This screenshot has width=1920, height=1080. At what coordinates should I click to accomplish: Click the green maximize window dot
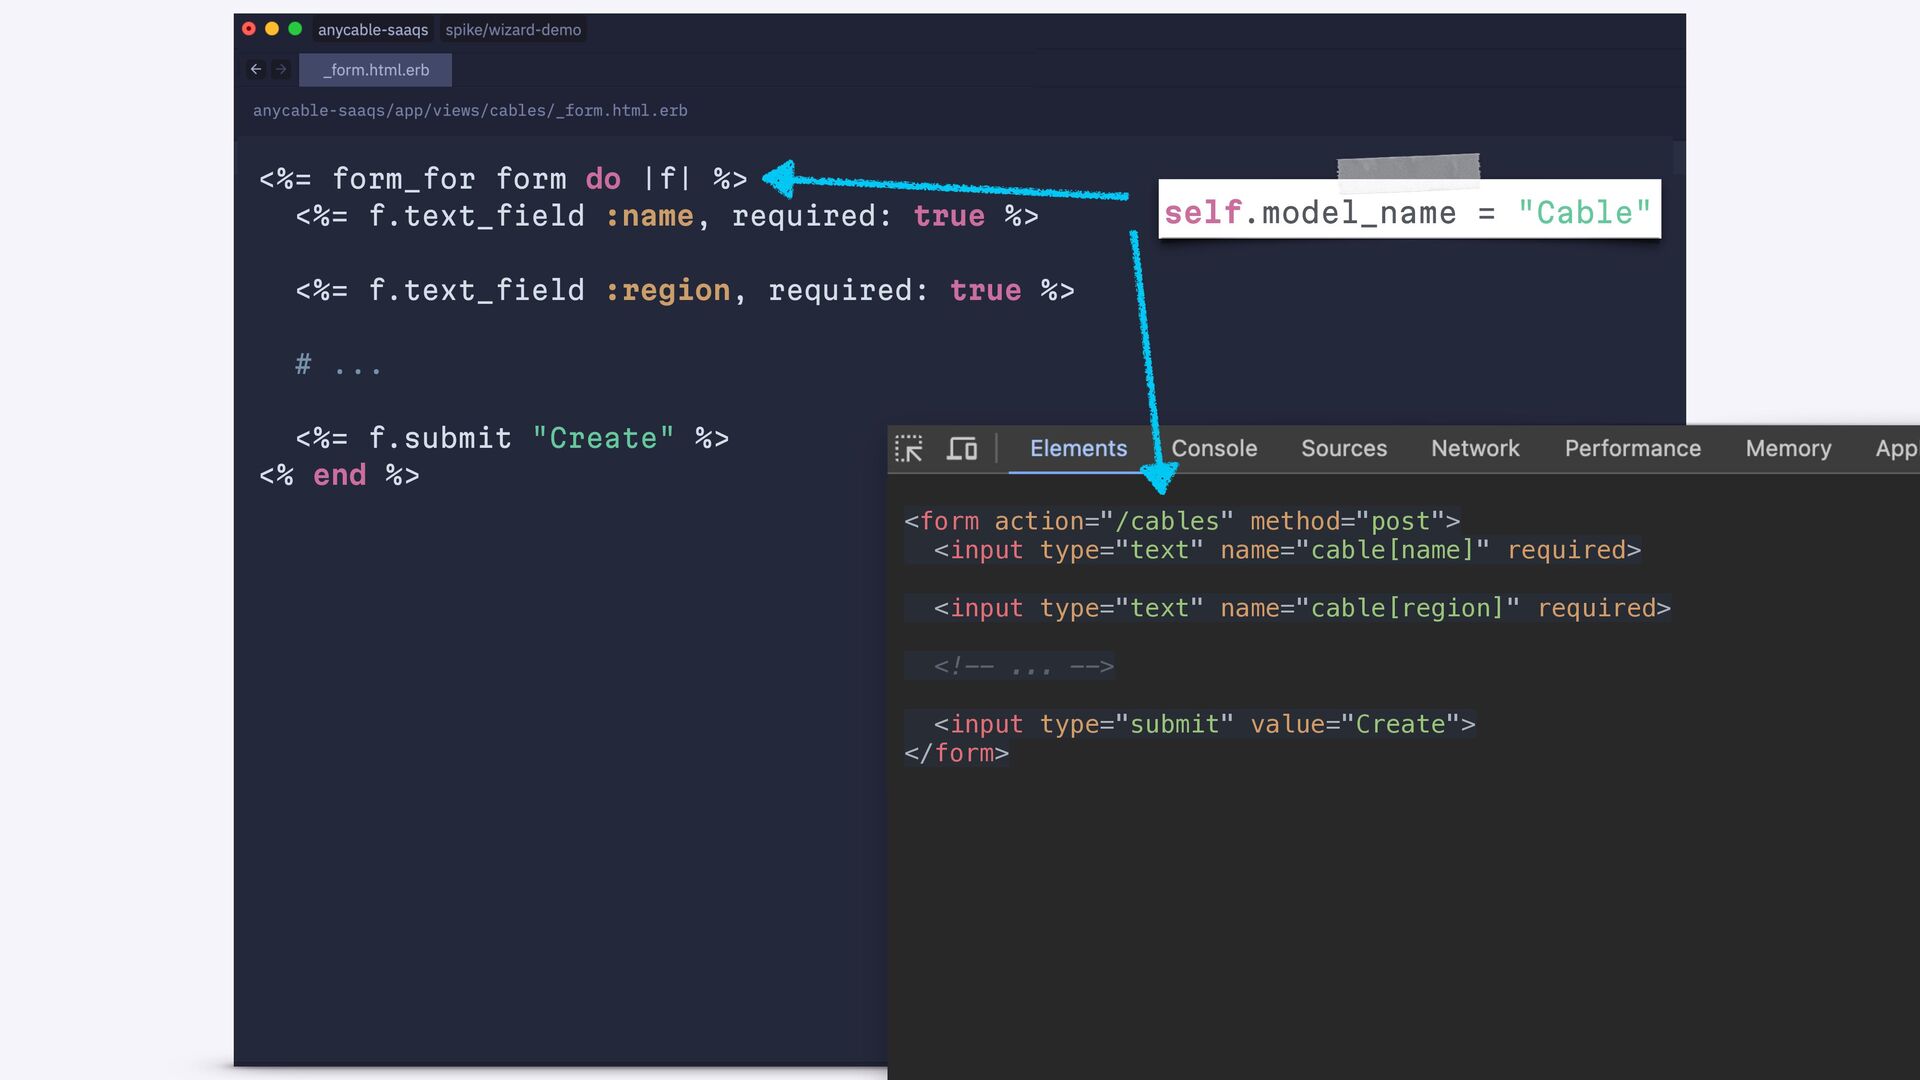(295, 29)
